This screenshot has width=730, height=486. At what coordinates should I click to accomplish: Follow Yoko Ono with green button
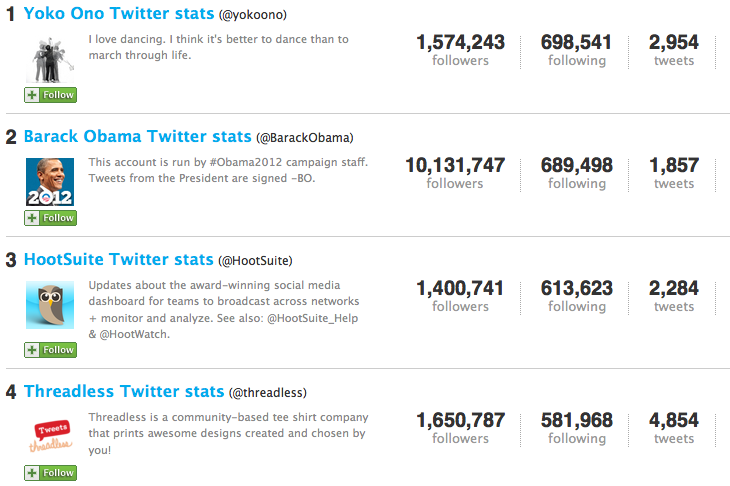click(50, 95)
